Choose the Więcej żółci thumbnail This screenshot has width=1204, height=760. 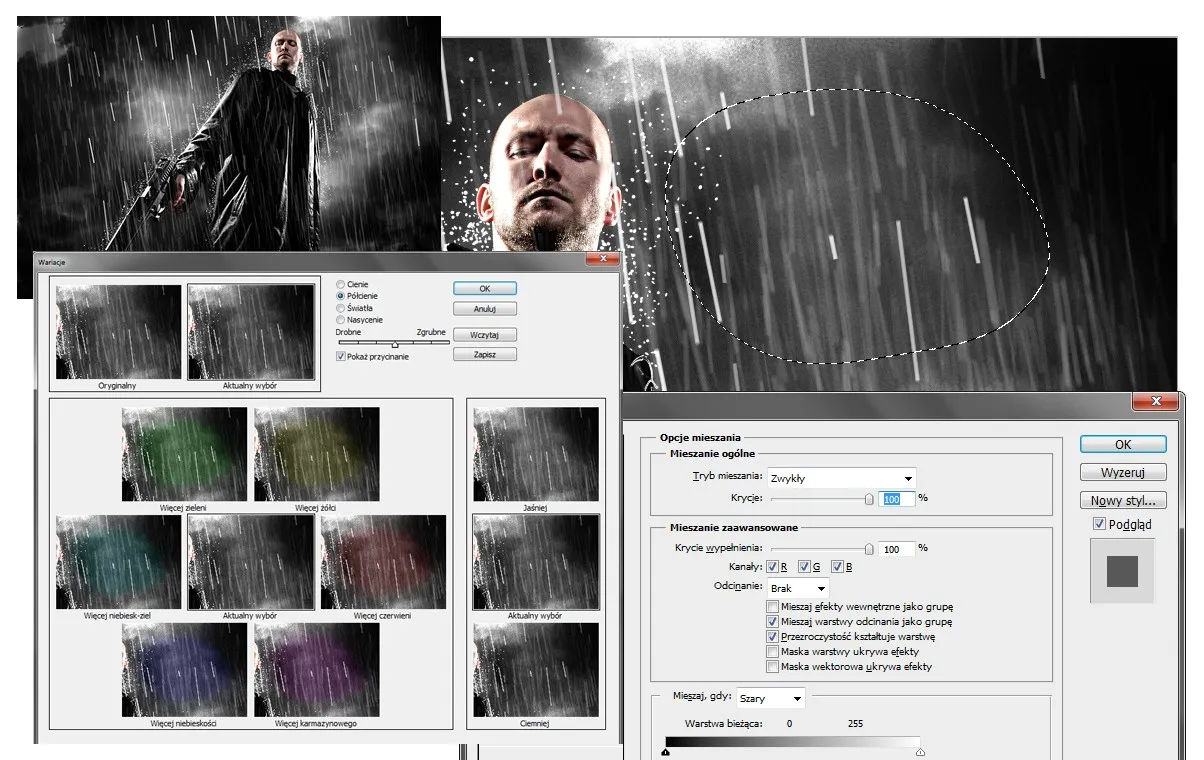click(x=317, y=454)
